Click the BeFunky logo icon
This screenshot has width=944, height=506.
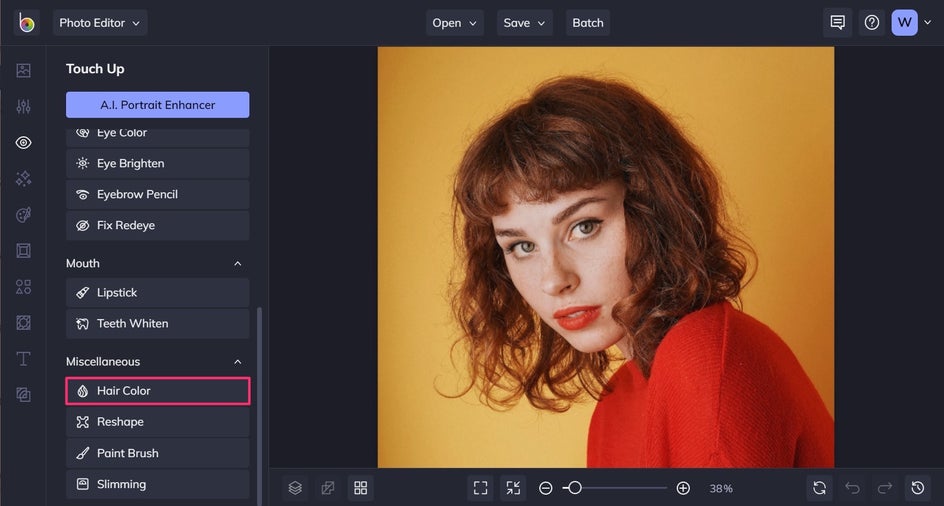26,23
